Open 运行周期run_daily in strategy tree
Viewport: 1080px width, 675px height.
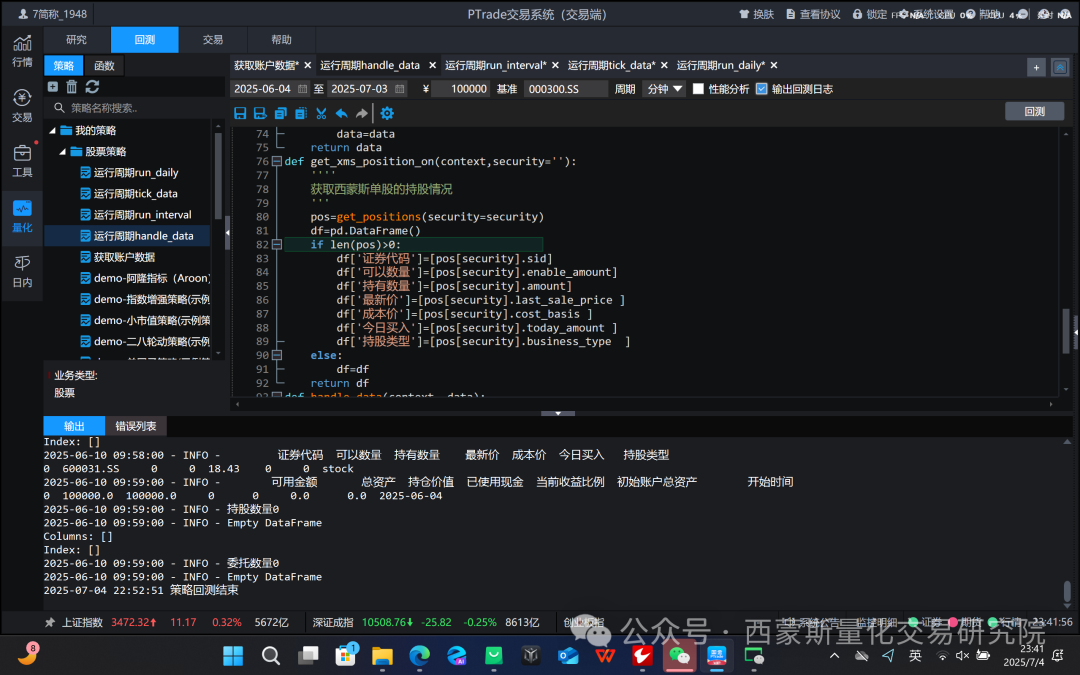click(136, 173)
